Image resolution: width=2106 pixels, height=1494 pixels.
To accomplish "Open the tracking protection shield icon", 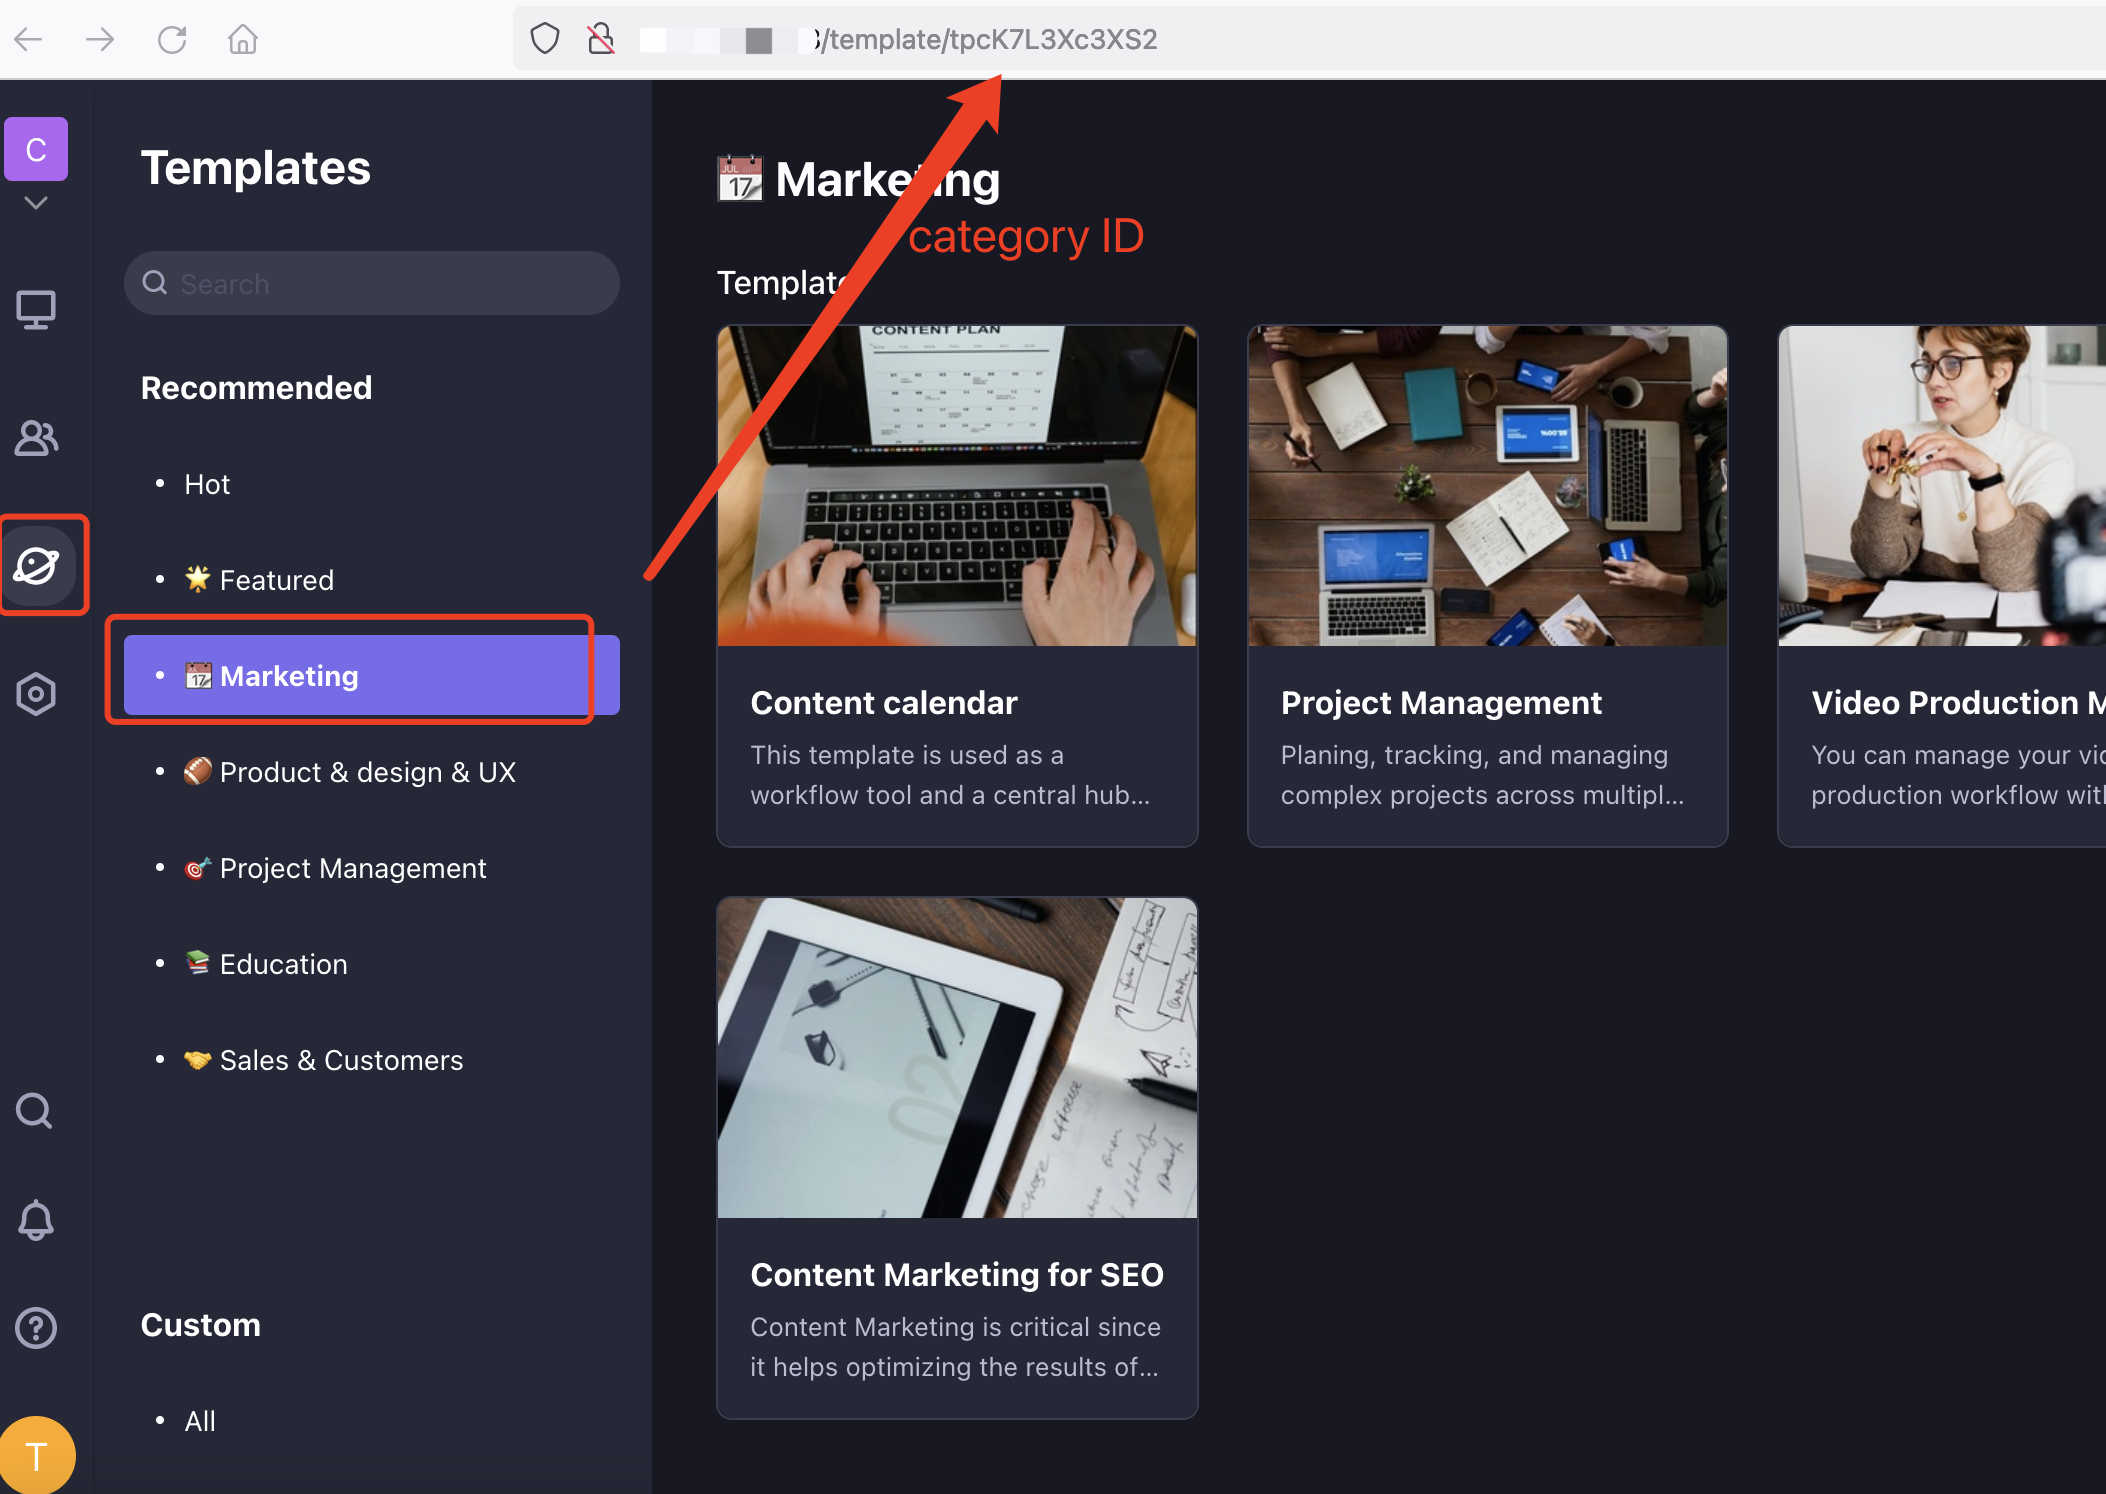I will pos(545,39).
